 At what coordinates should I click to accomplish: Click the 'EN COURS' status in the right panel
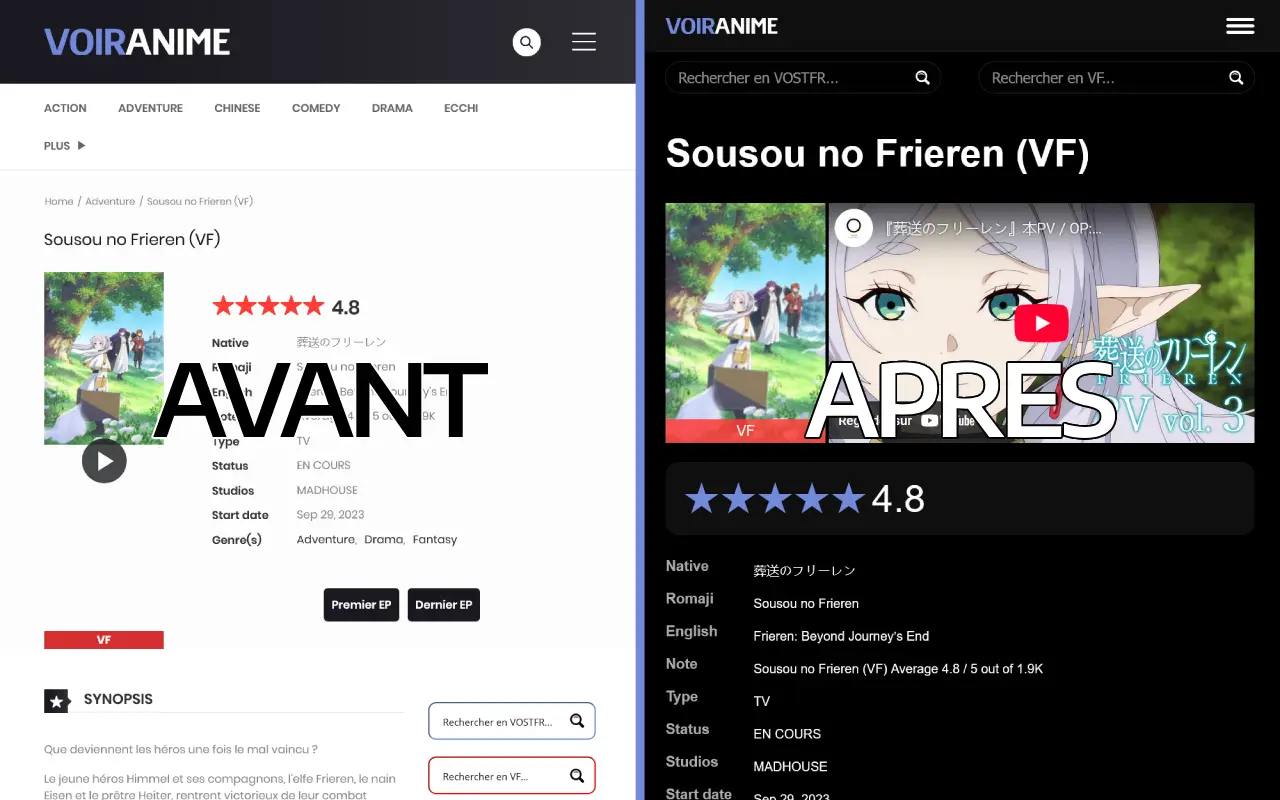787,734
